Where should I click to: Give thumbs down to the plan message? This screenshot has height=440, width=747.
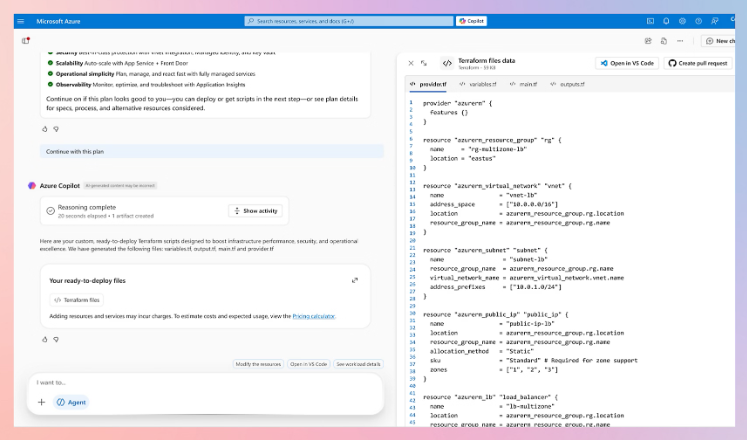click(x=56, y=129)
